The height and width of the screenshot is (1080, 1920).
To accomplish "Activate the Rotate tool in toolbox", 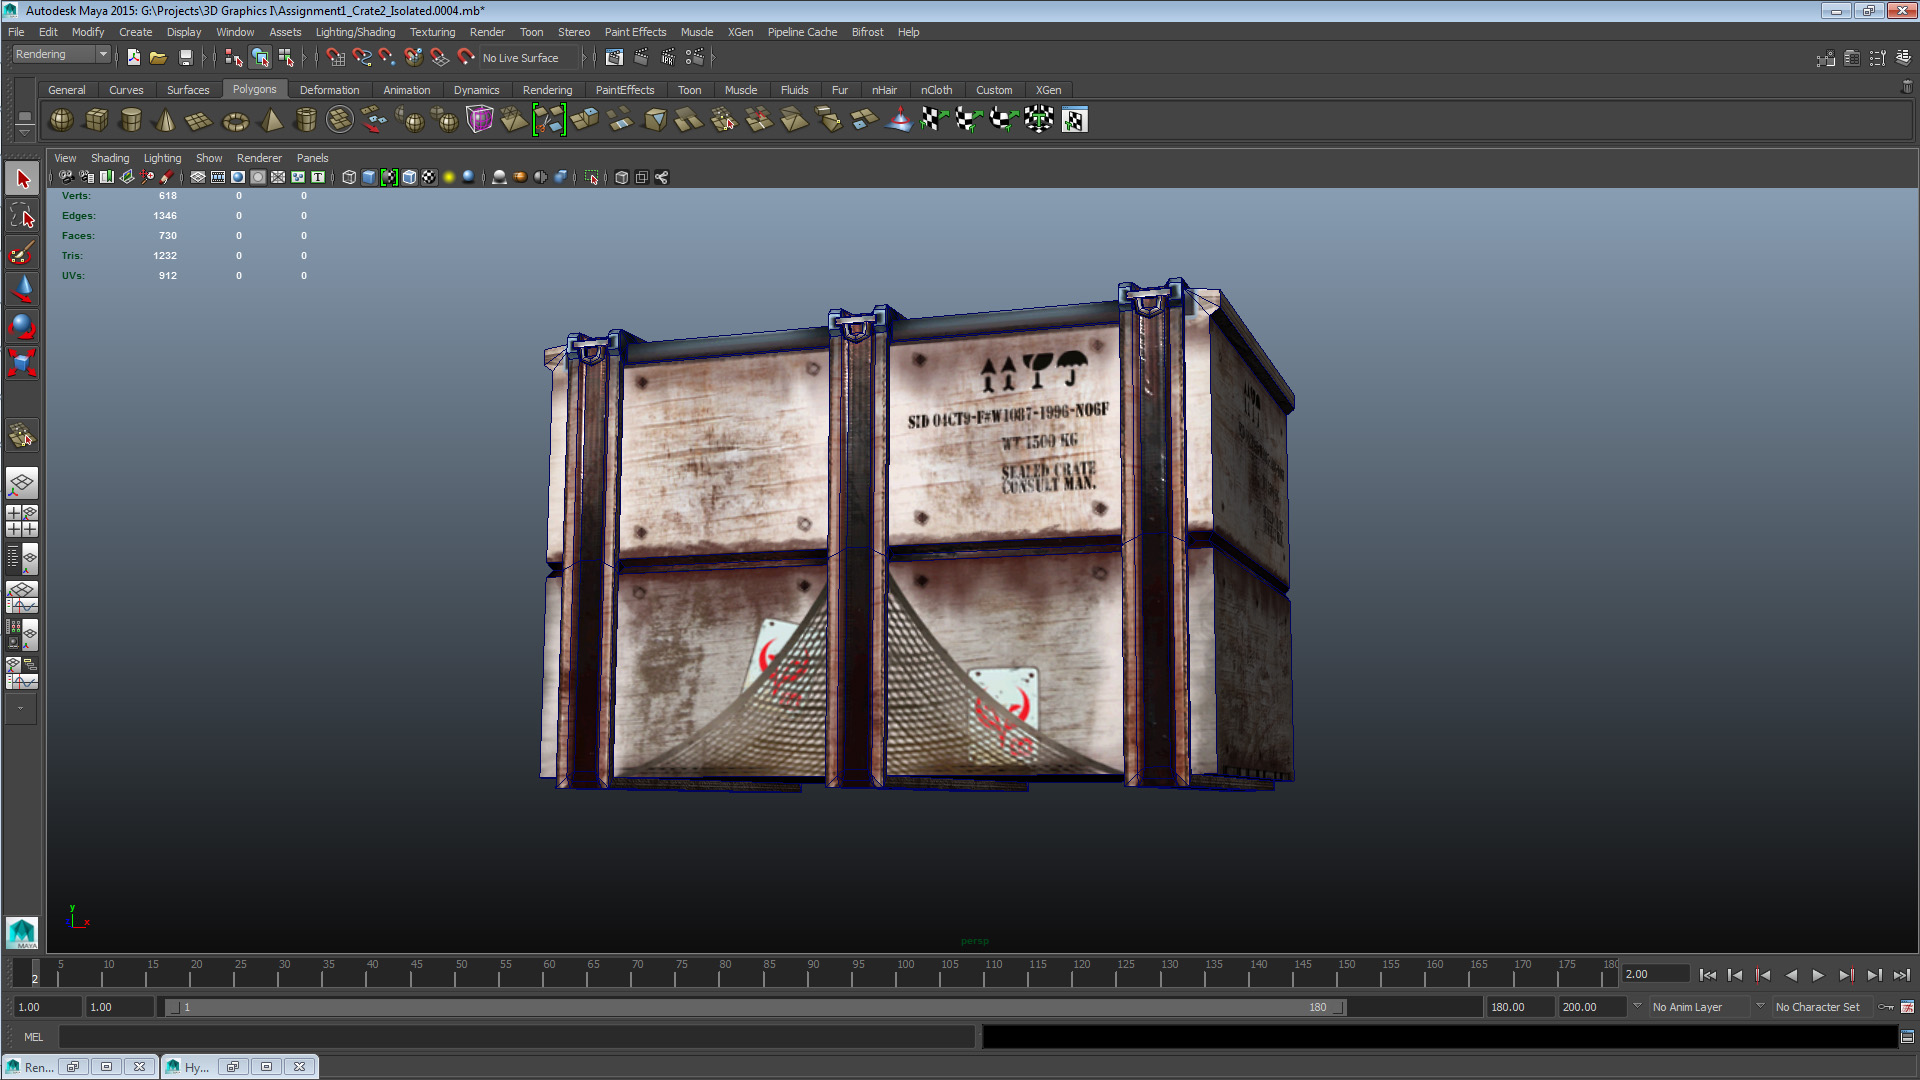I will [x=22, y=326].
